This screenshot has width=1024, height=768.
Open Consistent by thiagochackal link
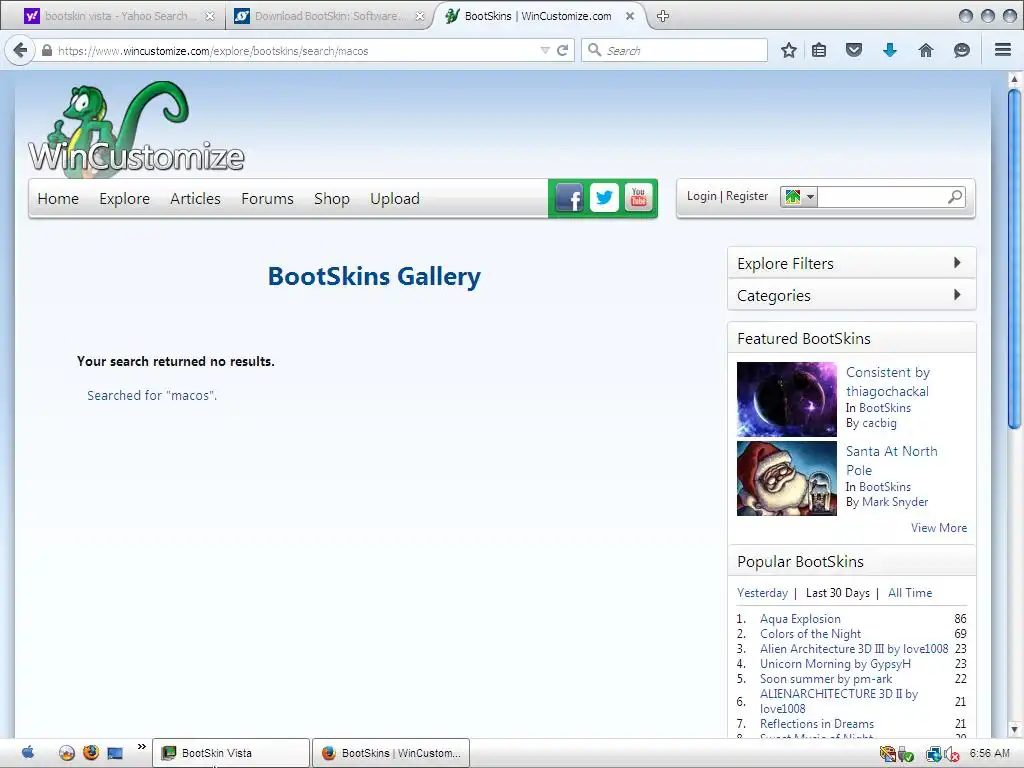888,381
